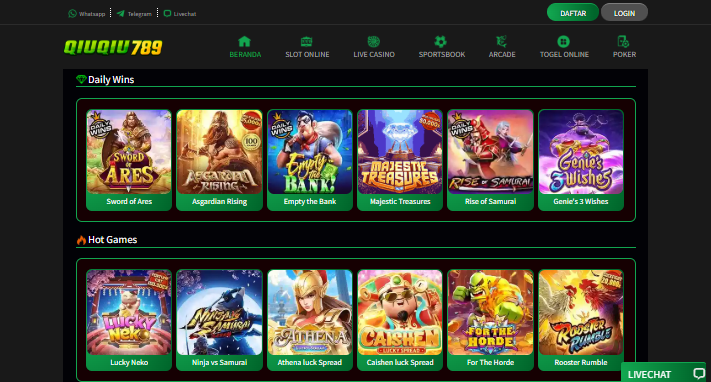
Task: Open the Live Casino roulette icon
Action: point(374,42)
